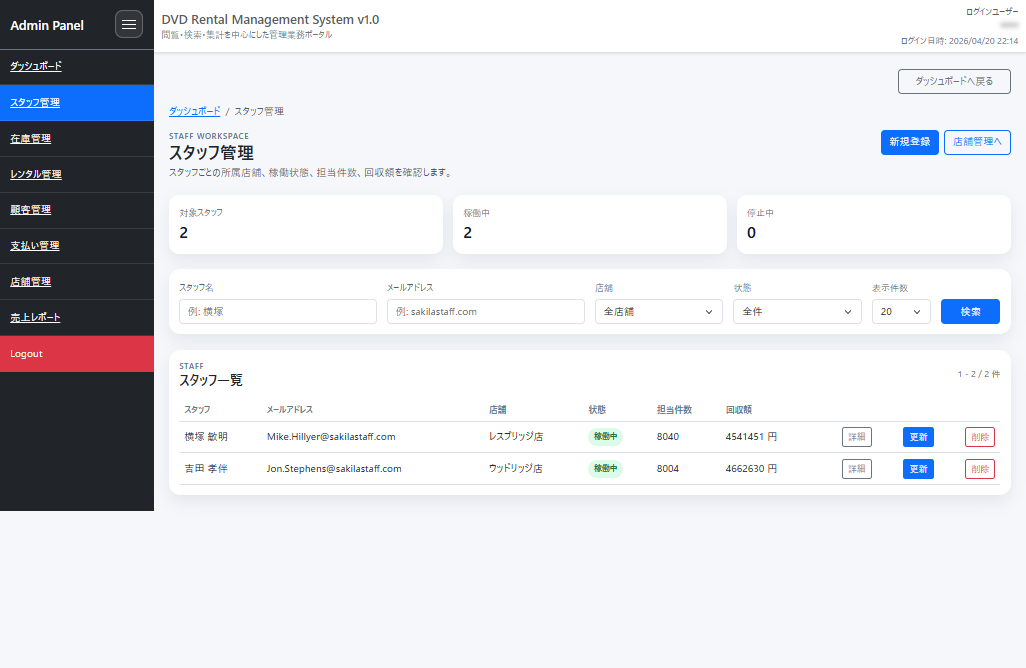Click the 店舗管理へ button
1026x668 pixels.
tap(977, 142)
